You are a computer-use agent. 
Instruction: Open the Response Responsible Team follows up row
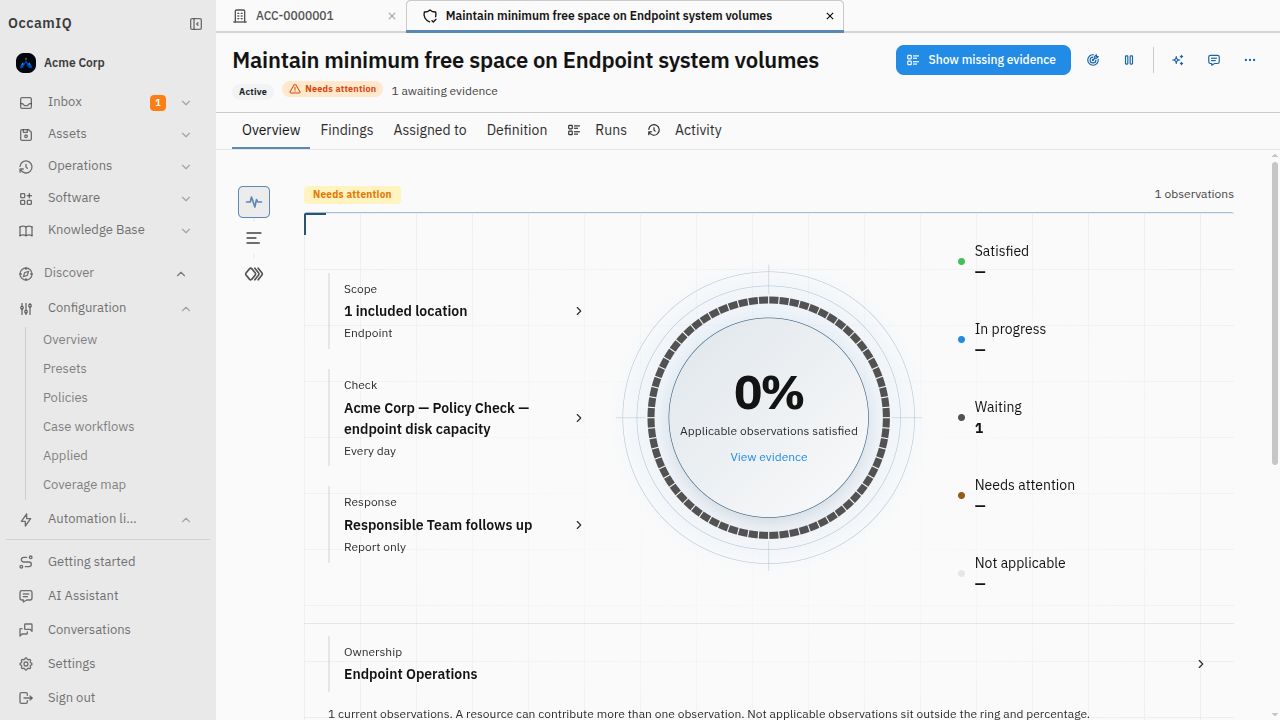pyautogui.click(x=458, y=525)
